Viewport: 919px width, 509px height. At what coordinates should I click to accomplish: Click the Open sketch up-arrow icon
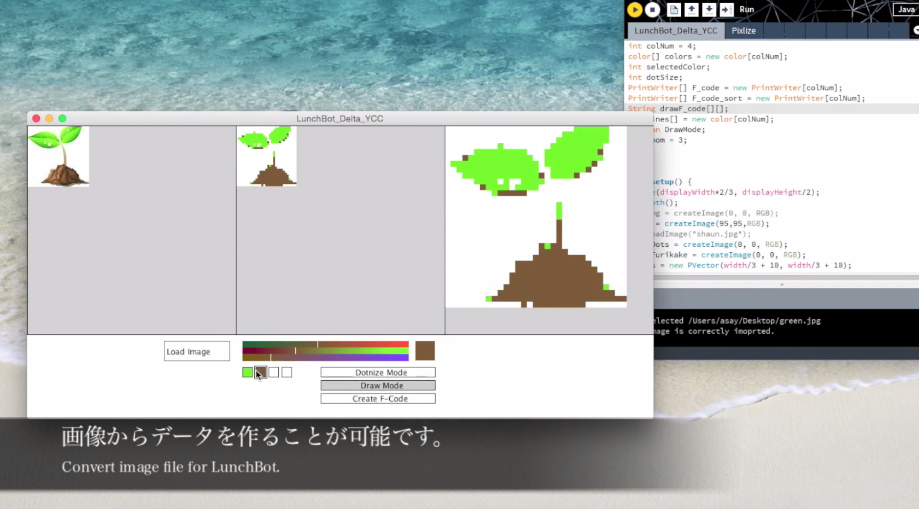coord(691,9)
